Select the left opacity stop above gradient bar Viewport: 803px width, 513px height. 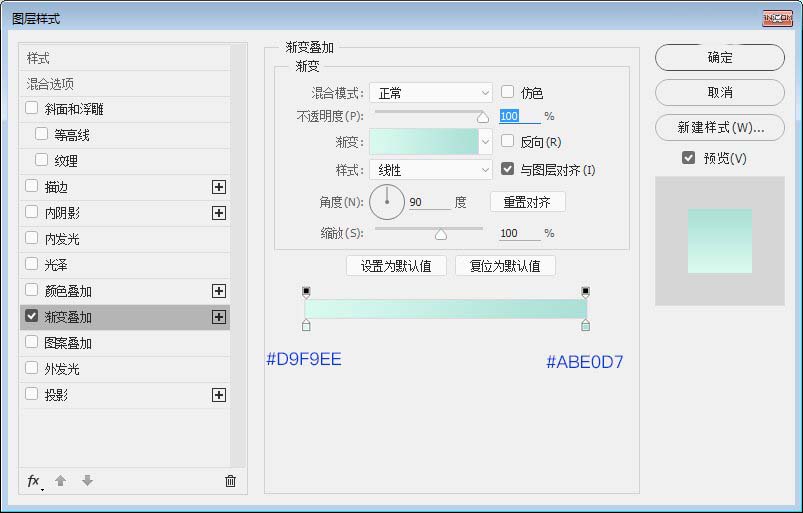(306, 292)
